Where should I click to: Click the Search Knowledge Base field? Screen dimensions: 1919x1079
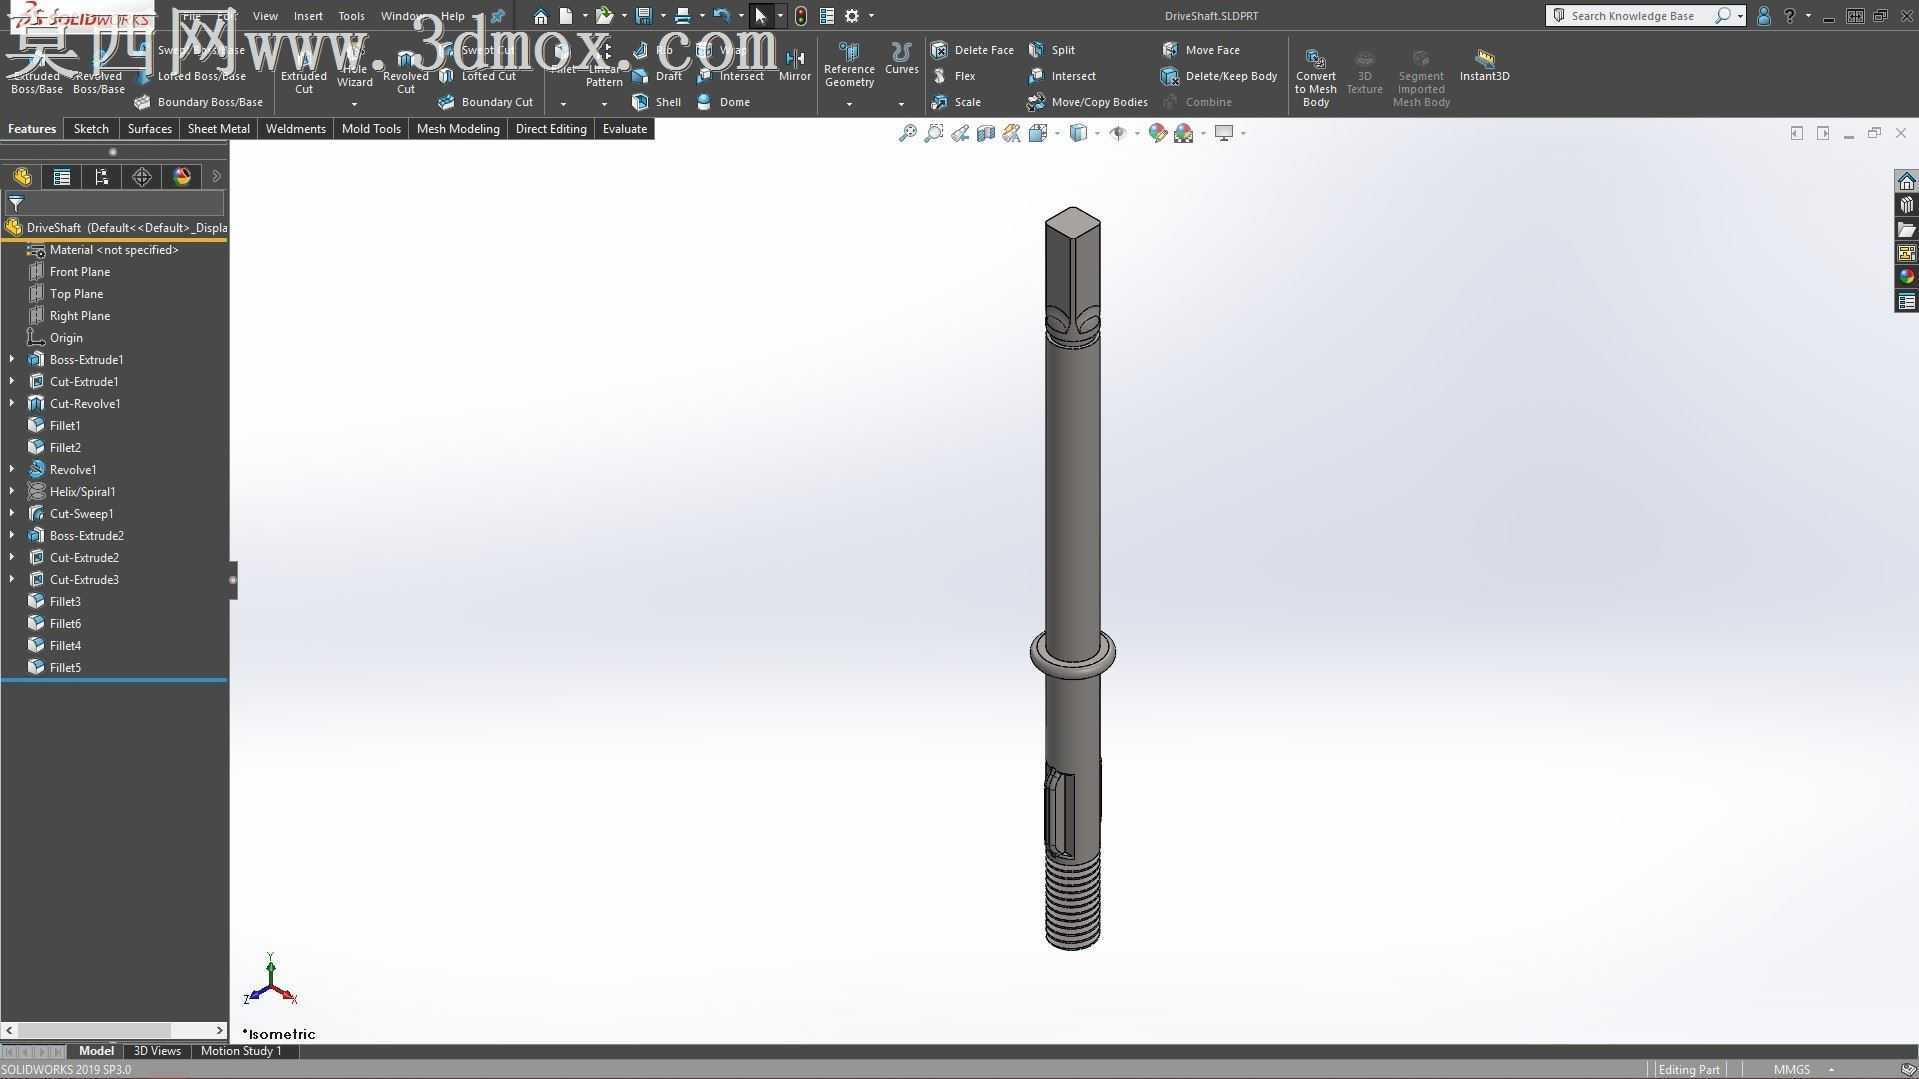(1631, 16)
